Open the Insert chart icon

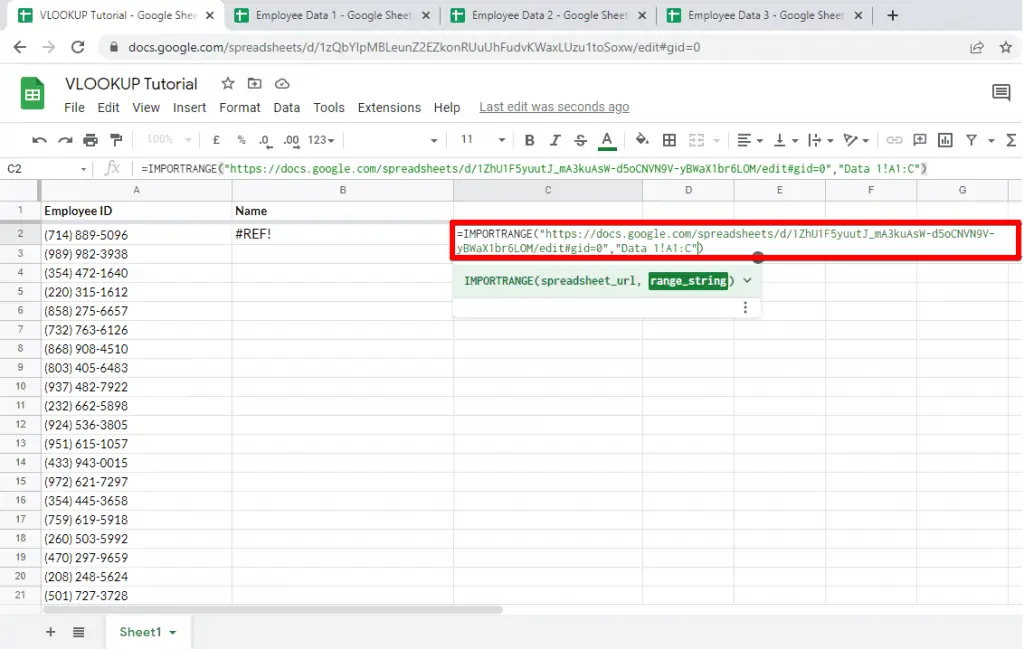point(943,140)
